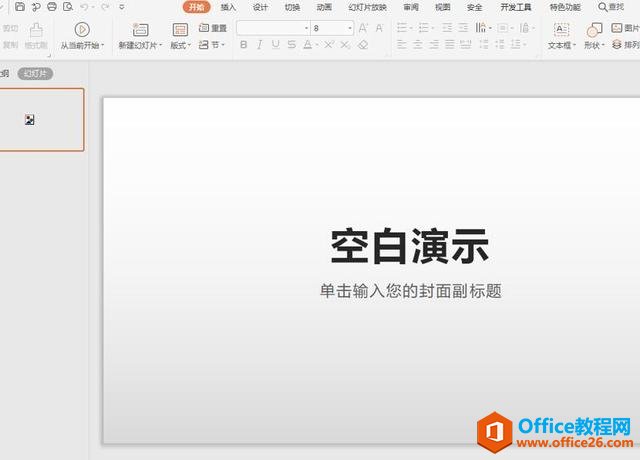The height and width of the screenshot is (460, 640).
Task: Expand the quick access toolbar customize arrow
Action: coord(122,7)
